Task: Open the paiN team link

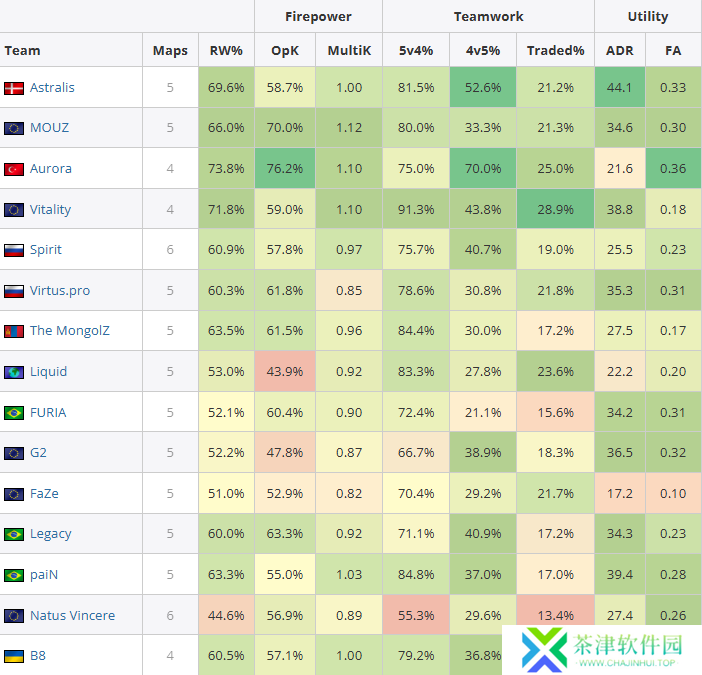Action: (46, 575)
